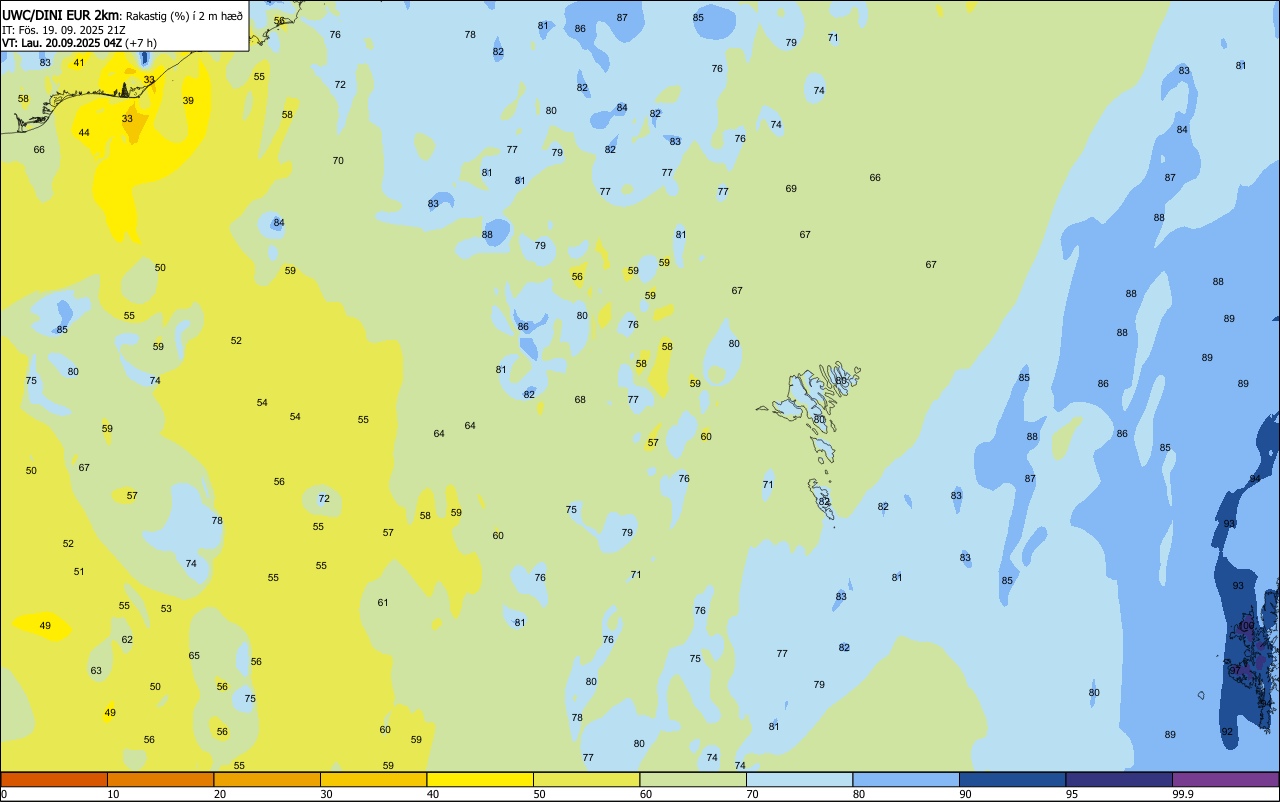Click the '0' legend tick label
This screenshot has height=802, width=1280.
coord(4,794)
